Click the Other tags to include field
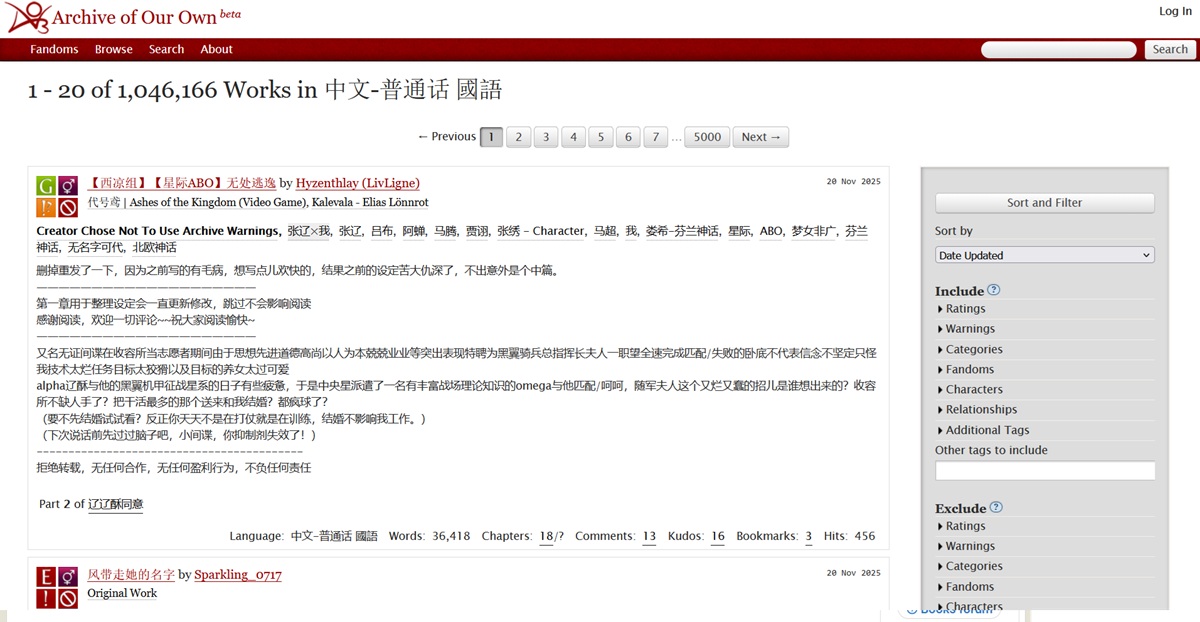This screenshot has width=1200, height=622. (1044, 470)
